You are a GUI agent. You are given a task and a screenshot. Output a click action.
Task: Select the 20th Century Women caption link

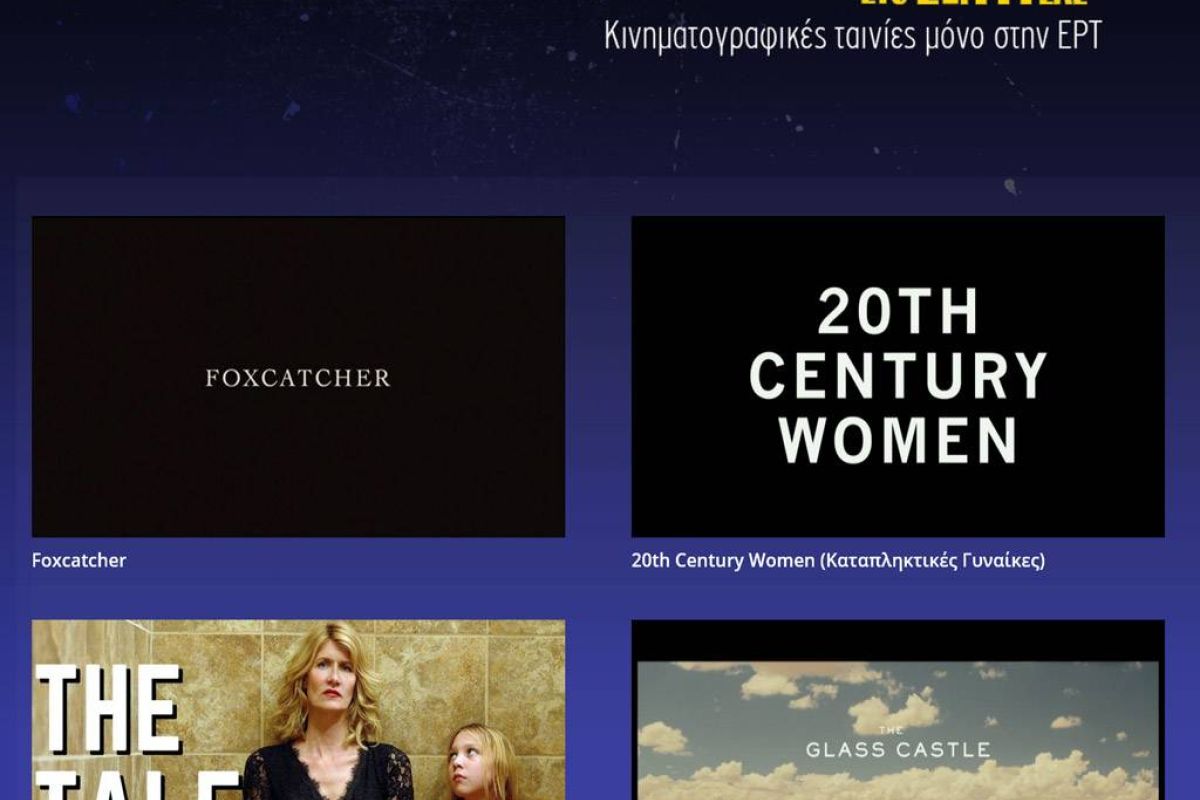(x=838, y=561)
